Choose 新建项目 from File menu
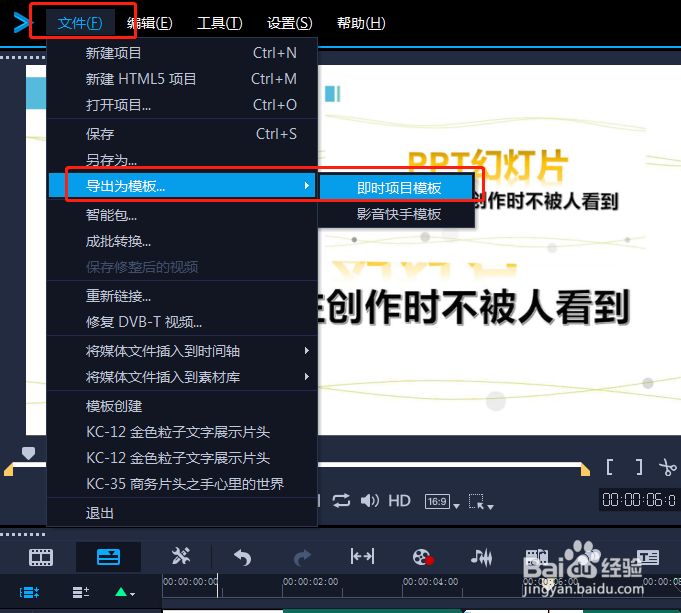The image size is (681, 613). (x=182, y=53)
